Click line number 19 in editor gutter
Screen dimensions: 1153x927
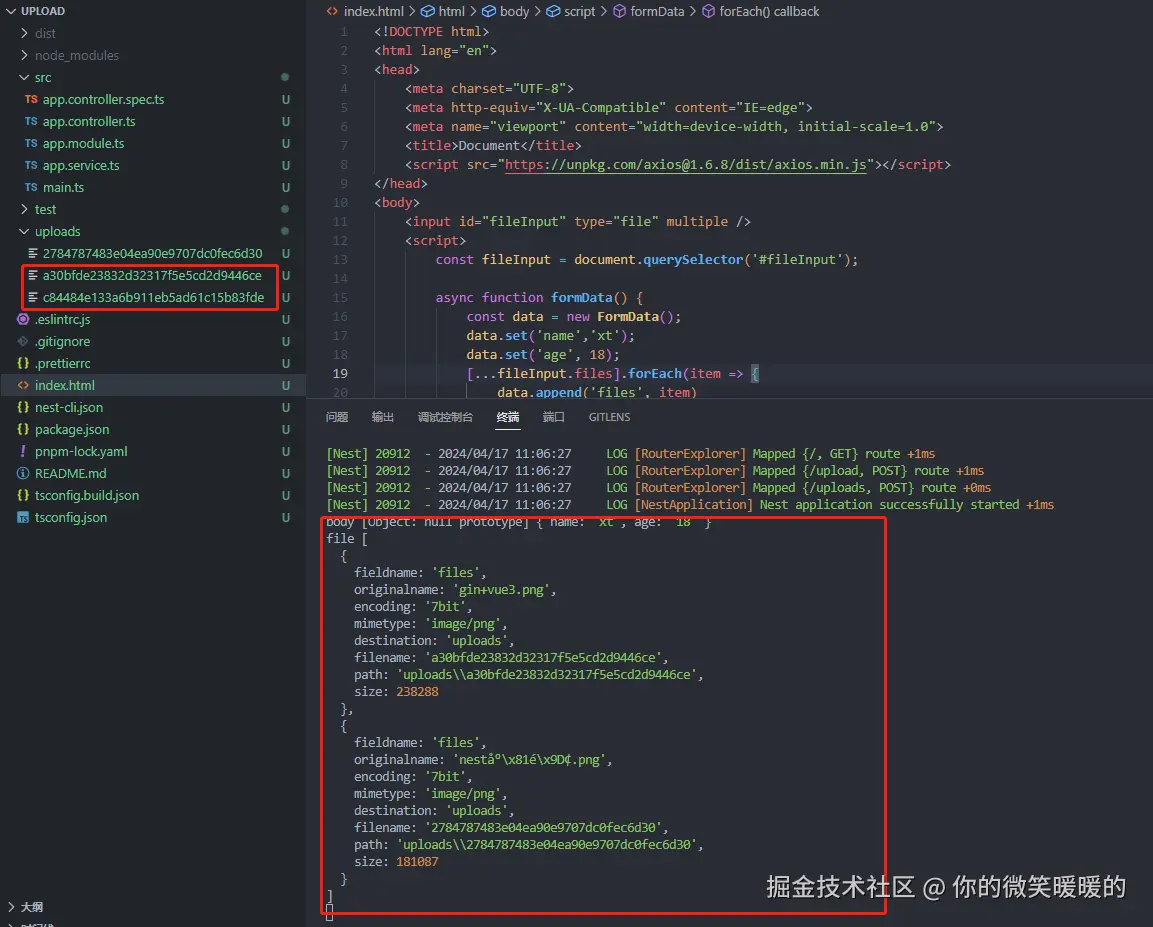(340, 373)
